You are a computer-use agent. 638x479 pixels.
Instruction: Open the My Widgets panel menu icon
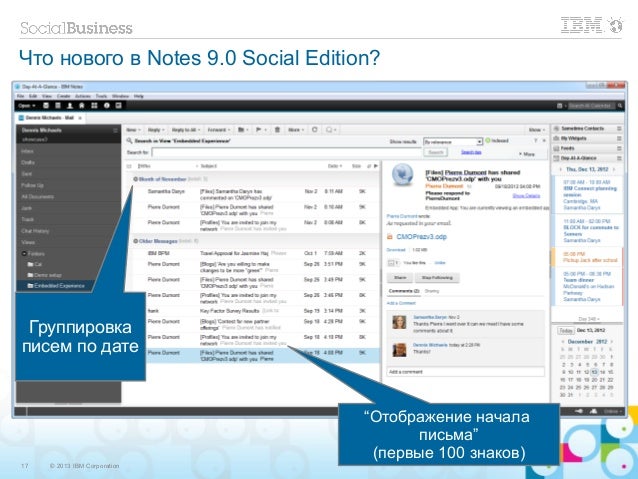(x=619, y=138)
